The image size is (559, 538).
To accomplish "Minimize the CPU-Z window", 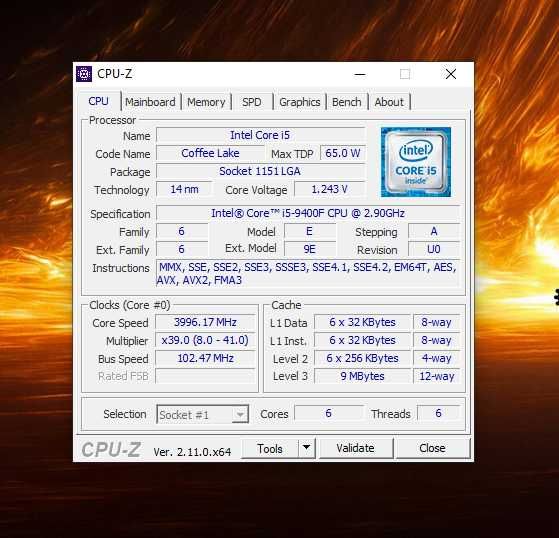I will point(360,74).
